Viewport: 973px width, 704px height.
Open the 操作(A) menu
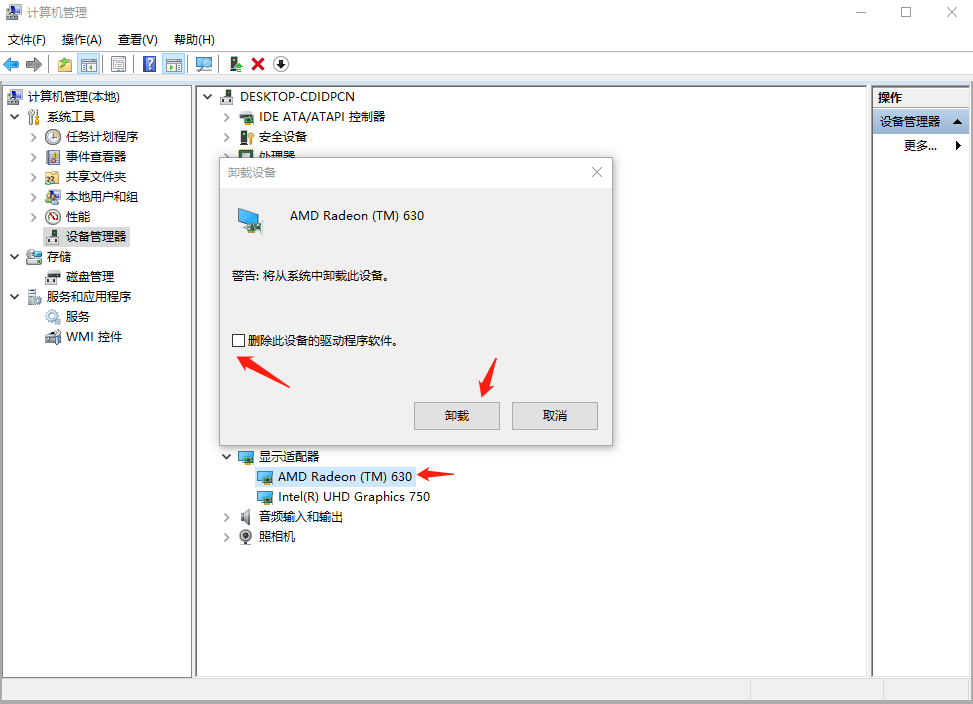pos(81,40)
